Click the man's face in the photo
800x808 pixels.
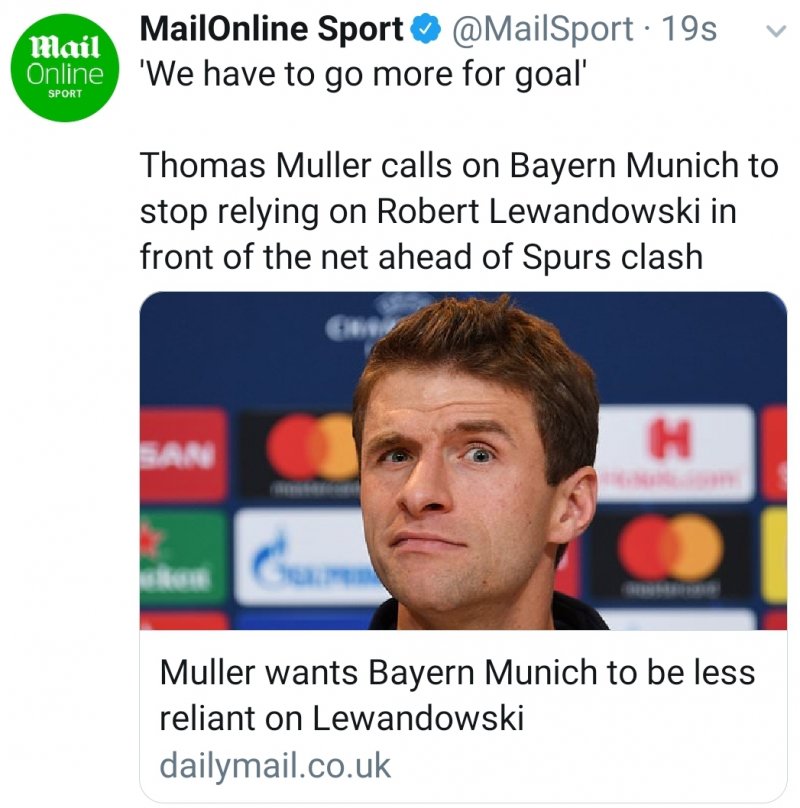457,478
